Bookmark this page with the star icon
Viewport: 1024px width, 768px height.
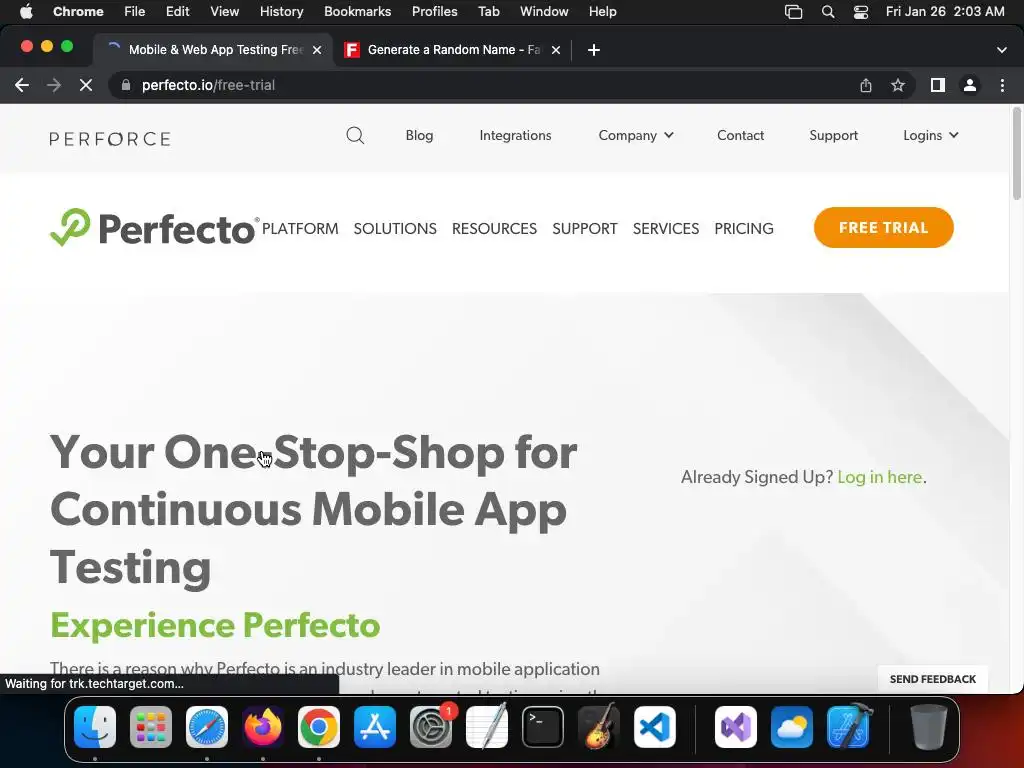tap(898, 86)
